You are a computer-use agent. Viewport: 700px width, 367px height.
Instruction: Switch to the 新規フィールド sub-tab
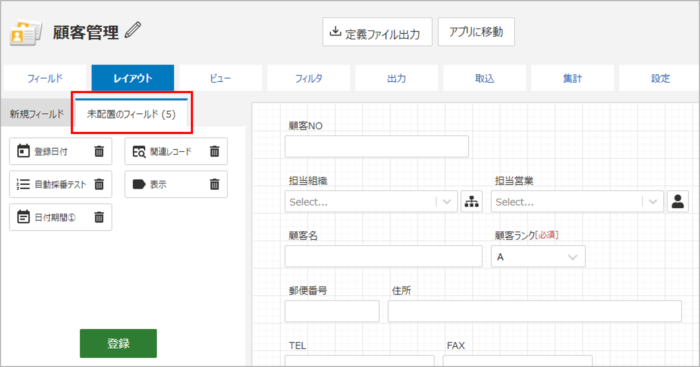click(x=37, y=114)
